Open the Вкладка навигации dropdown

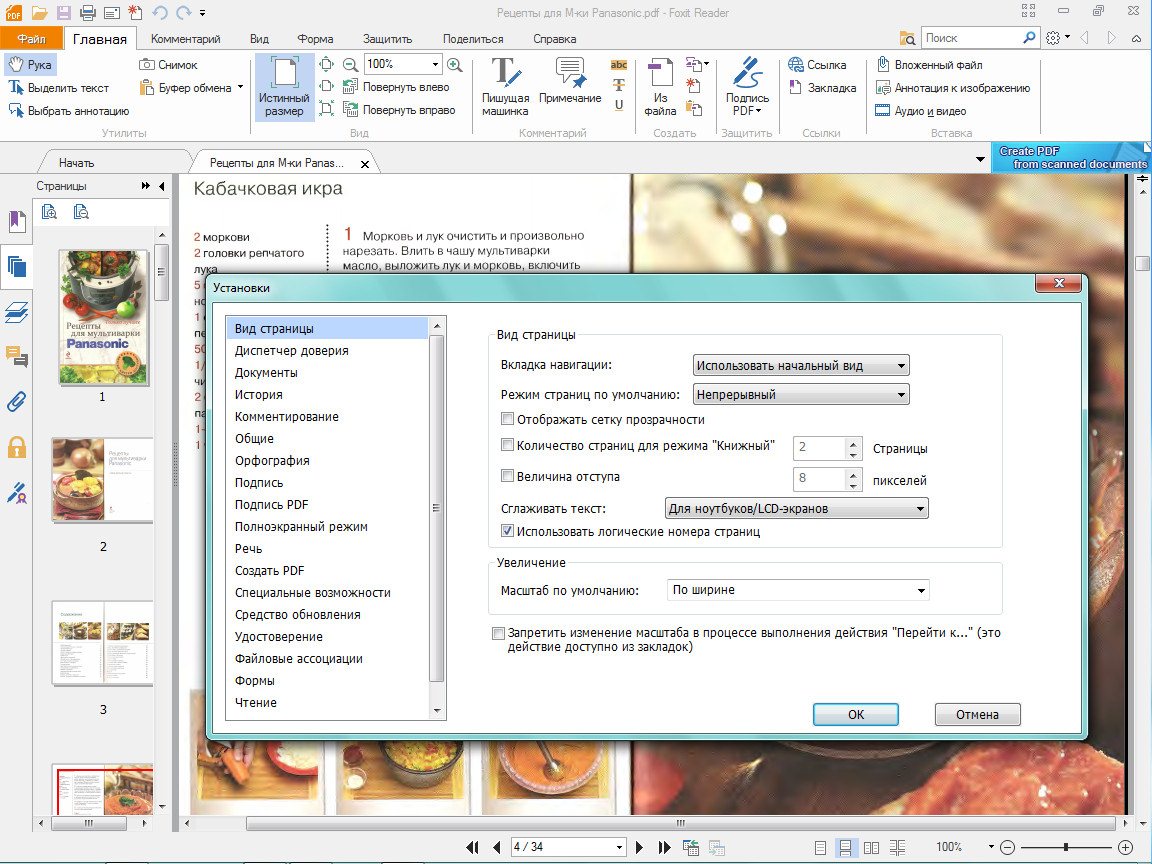click(800, 366)
